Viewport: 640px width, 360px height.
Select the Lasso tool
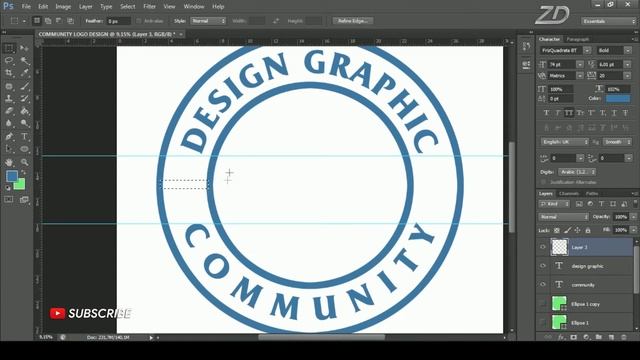click(x=9, y=61)
